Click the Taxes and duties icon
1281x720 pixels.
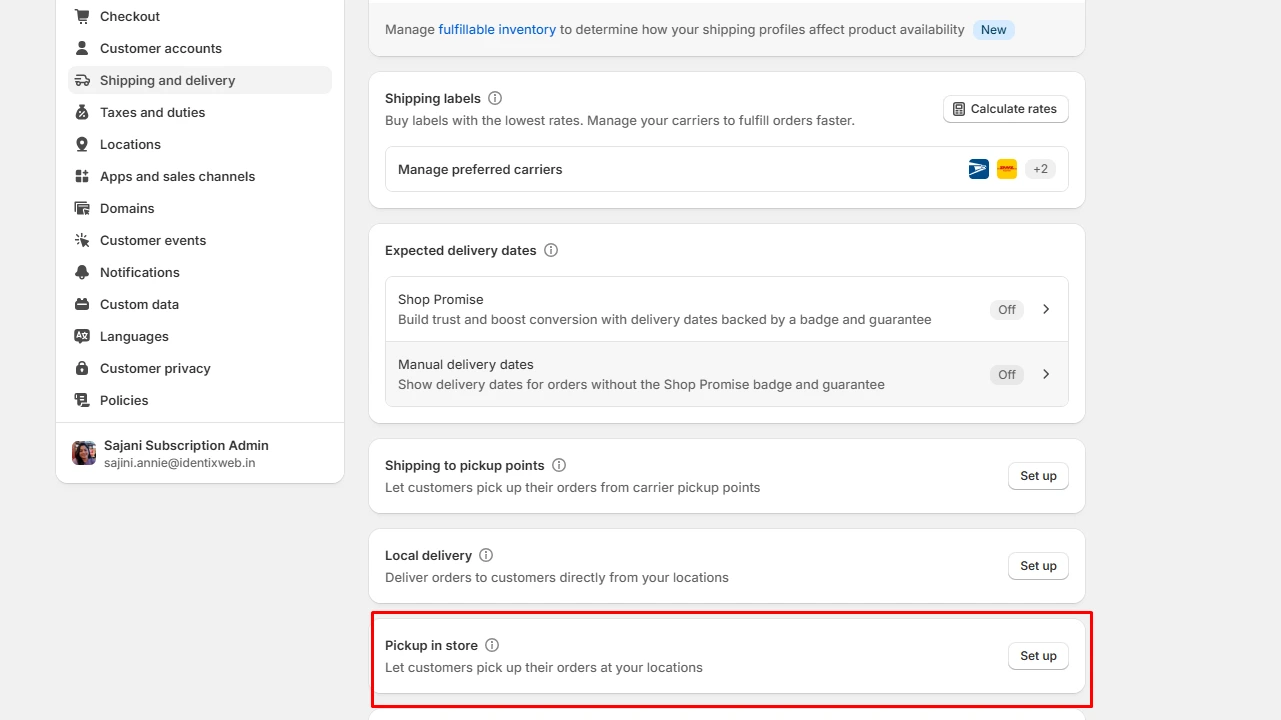tap(82, 112)
